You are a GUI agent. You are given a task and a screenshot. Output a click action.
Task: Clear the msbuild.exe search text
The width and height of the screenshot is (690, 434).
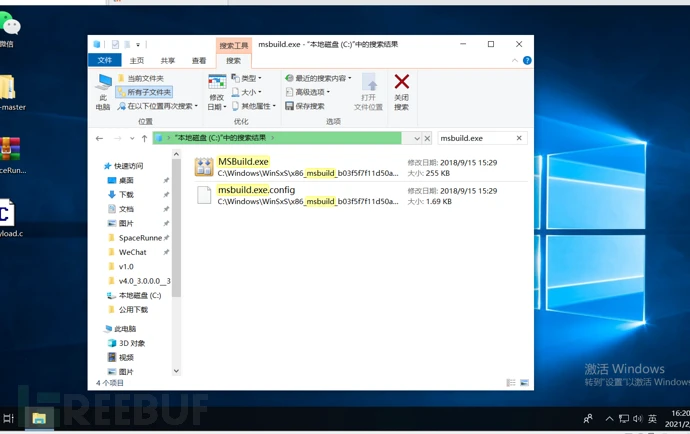[519, 138]
